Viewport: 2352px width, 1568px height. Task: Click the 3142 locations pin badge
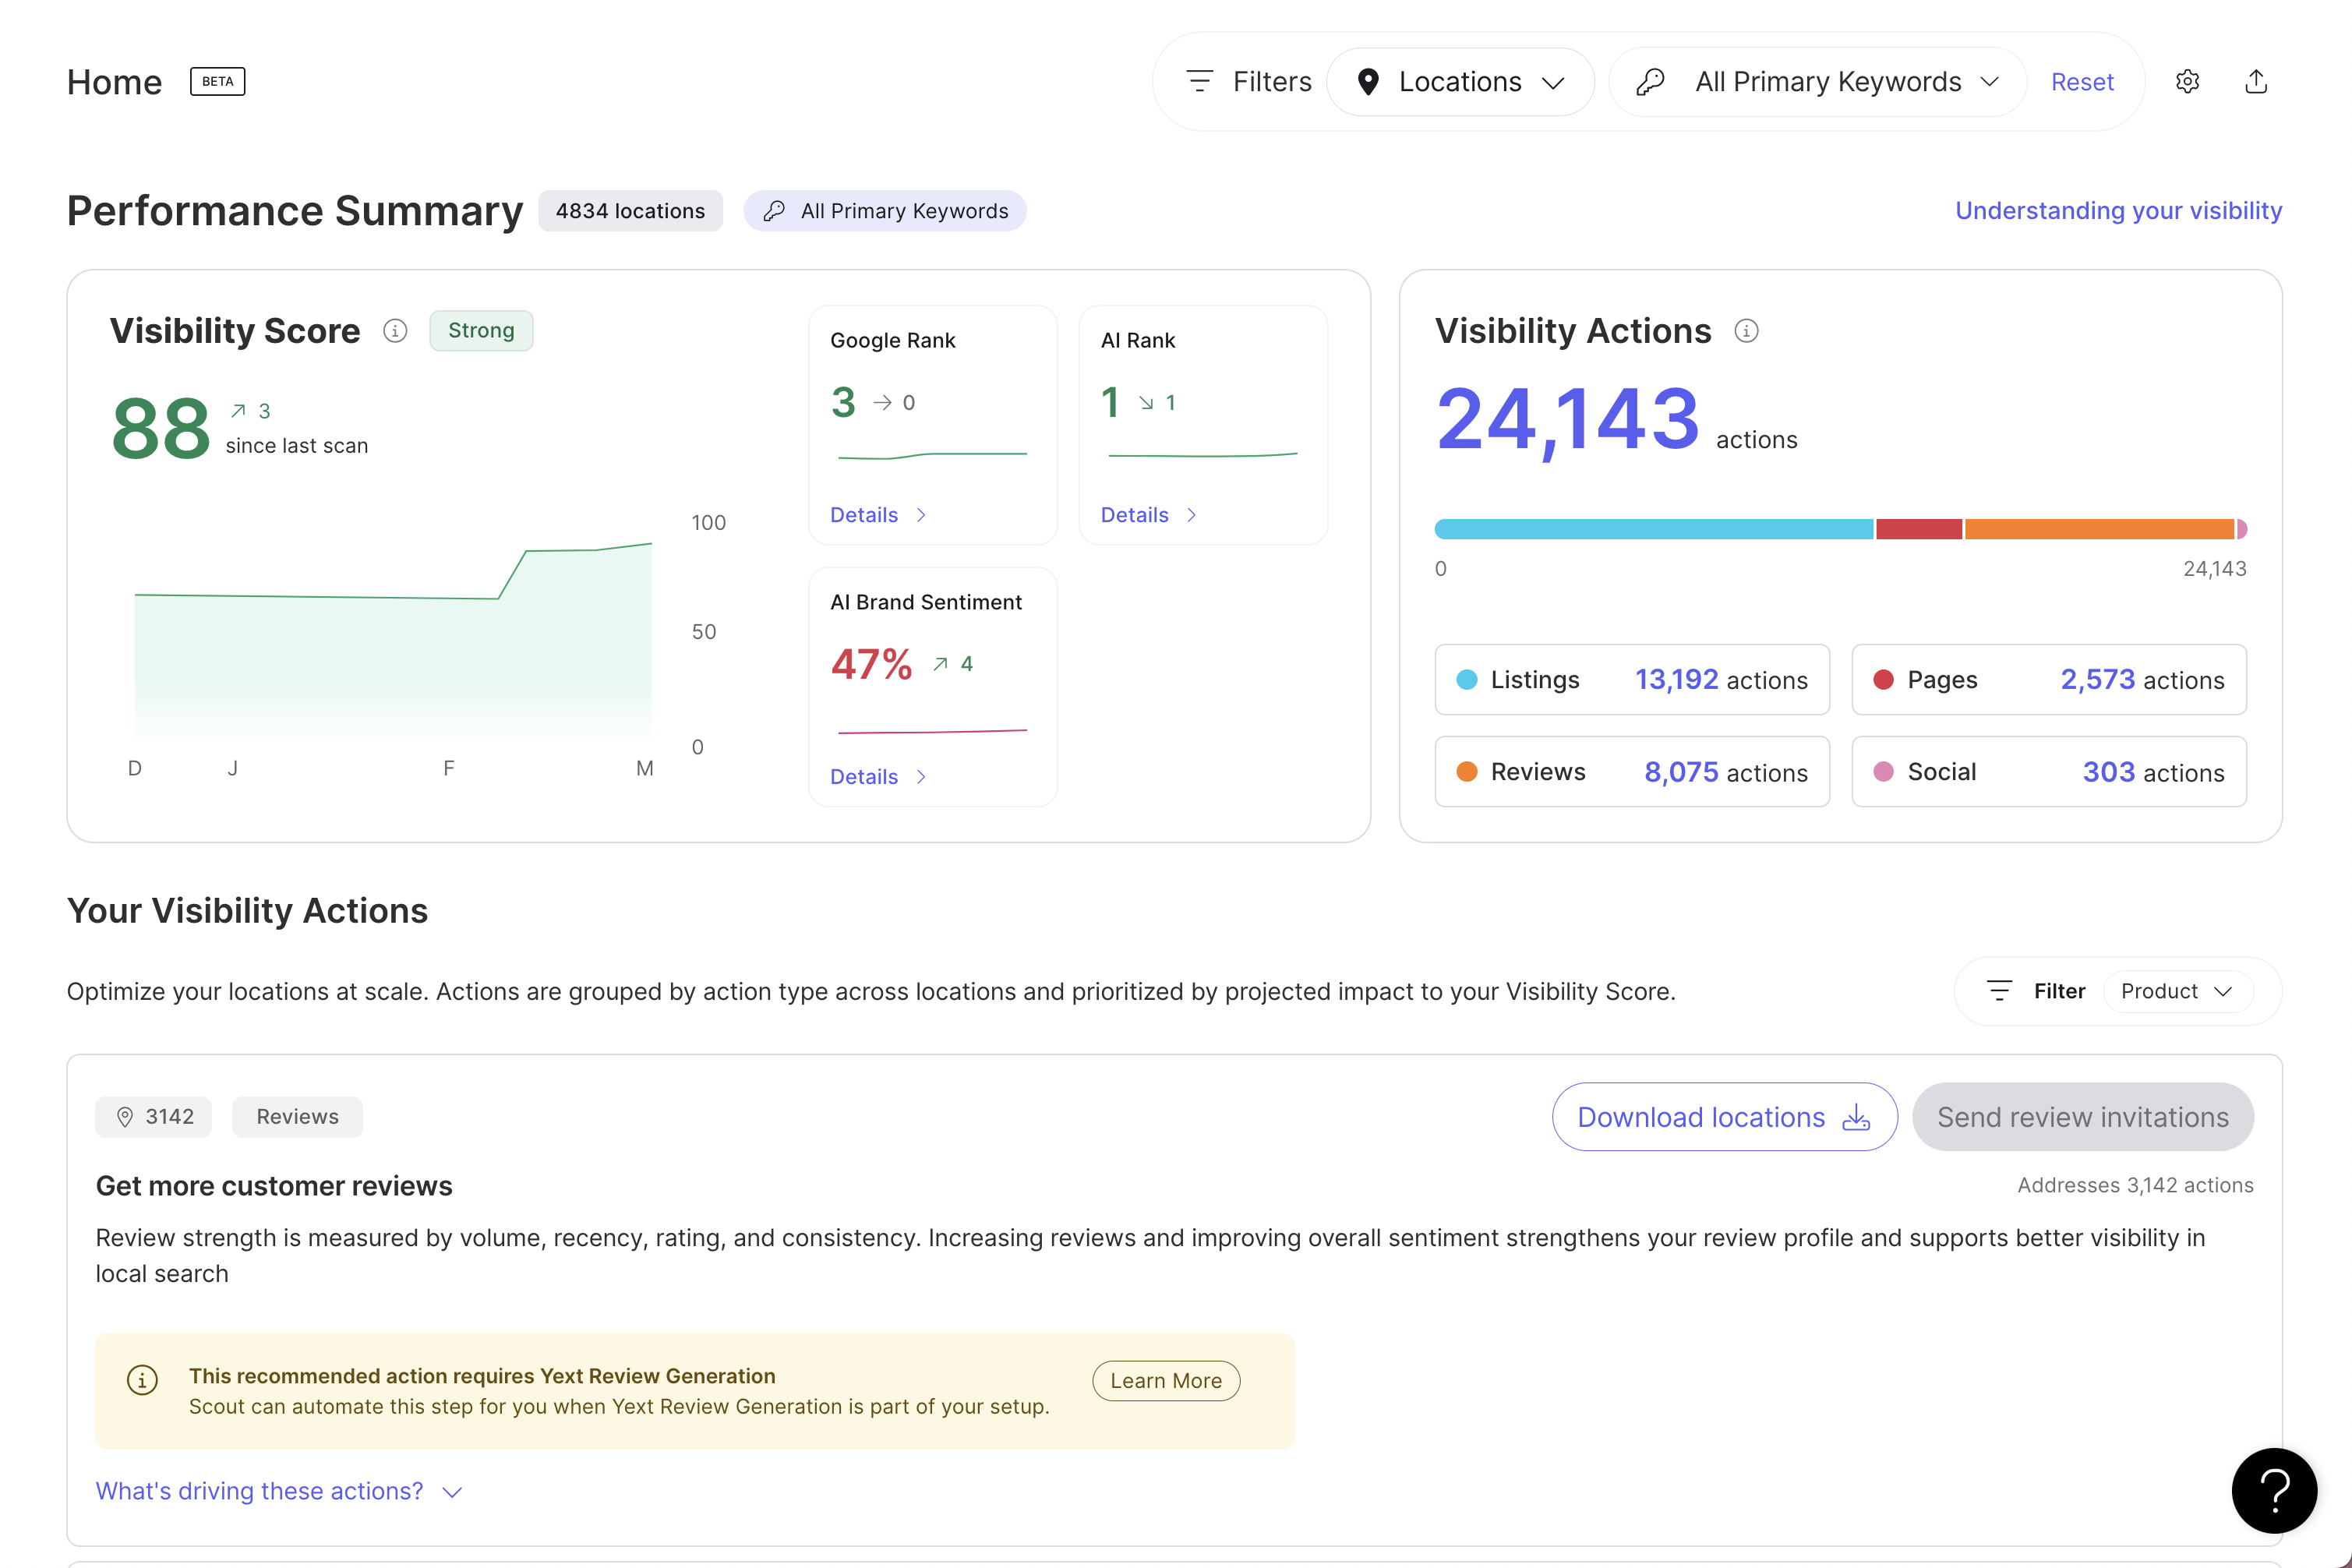154,1117
